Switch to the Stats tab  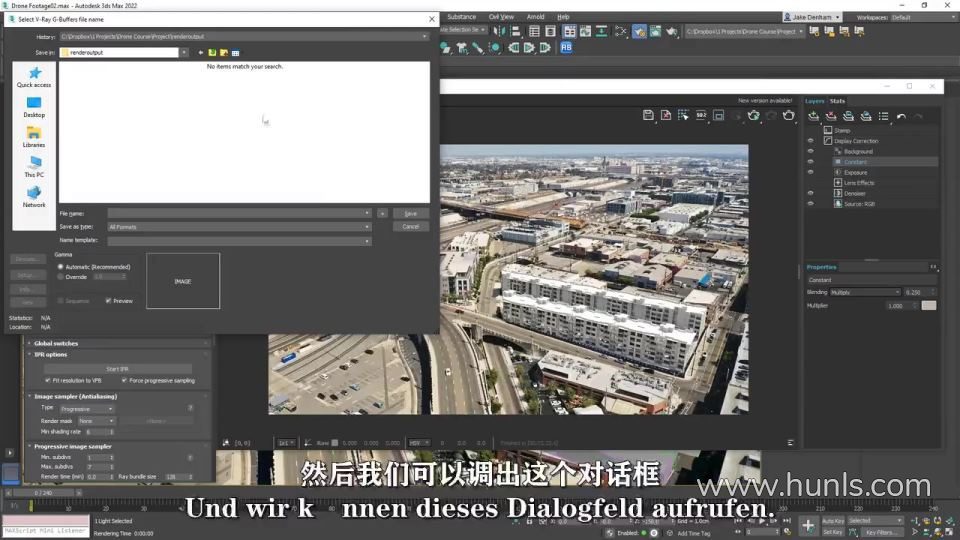pyautogui.click(x=837, y=101)
